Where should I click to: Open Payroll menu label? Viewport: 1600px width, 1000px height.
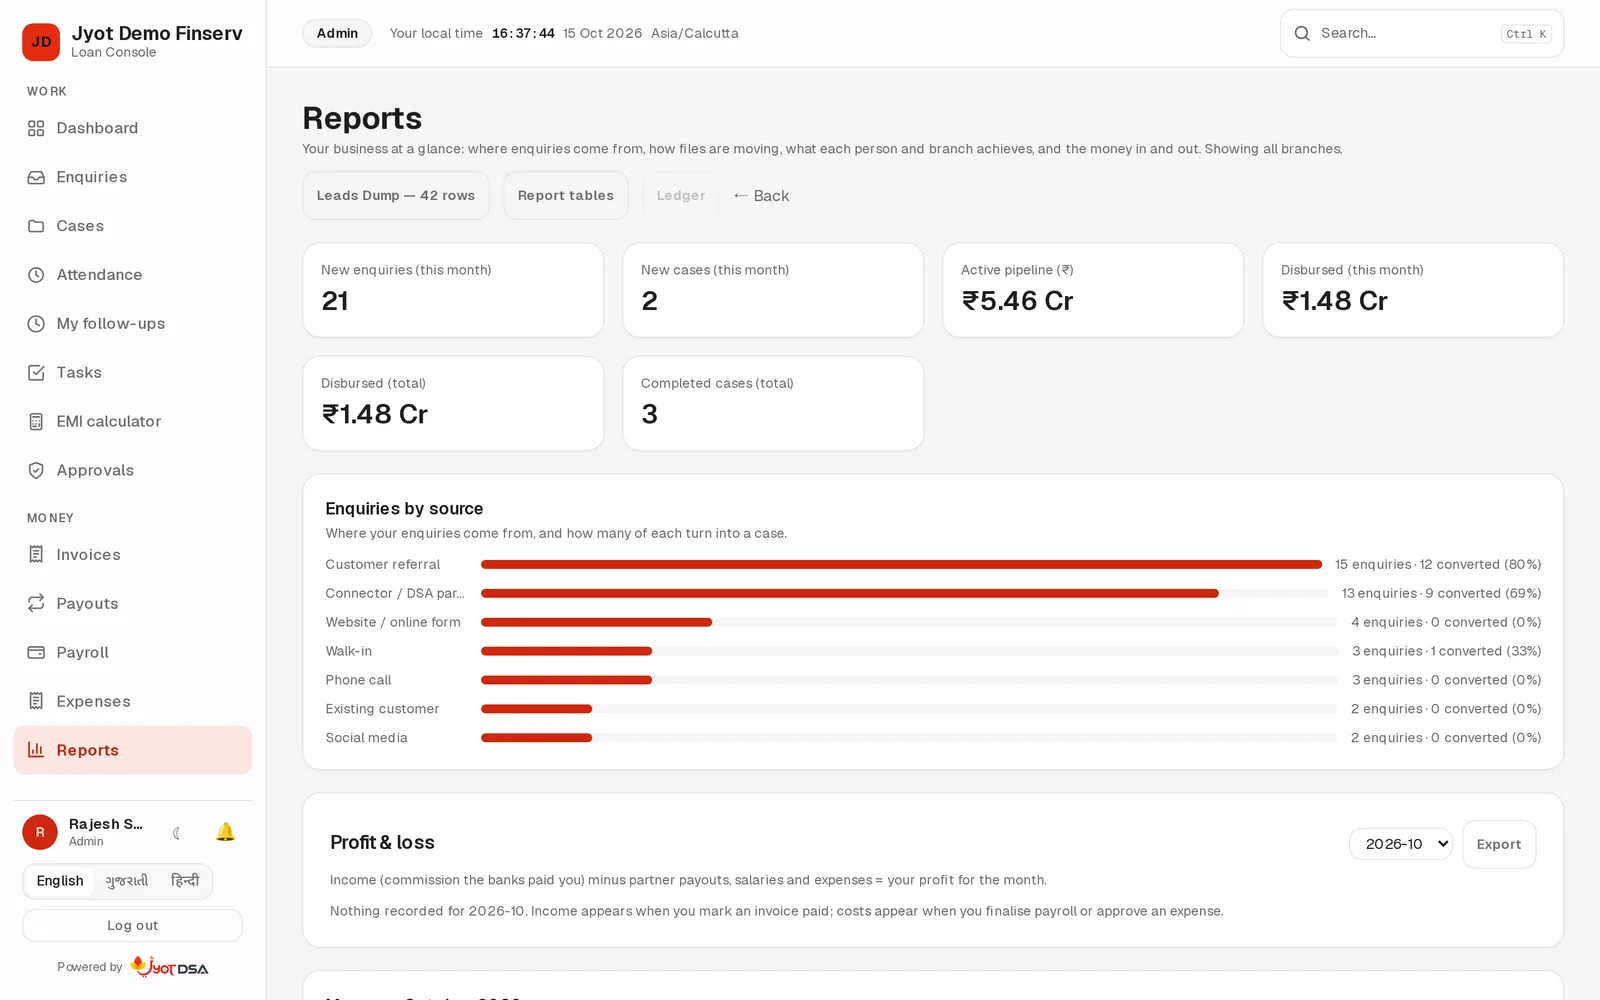click(83, 653)
